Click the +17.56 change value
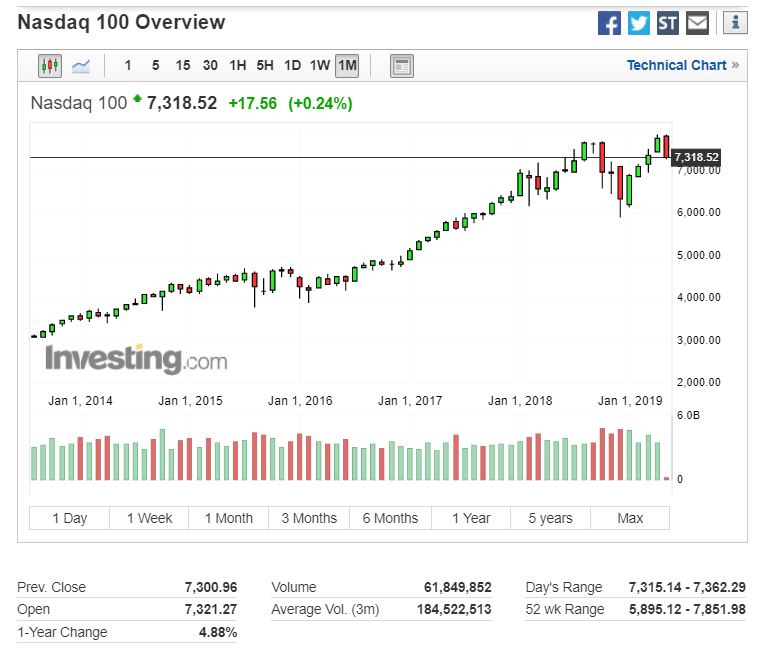The image size is (762, 655). tap(252, 103)
